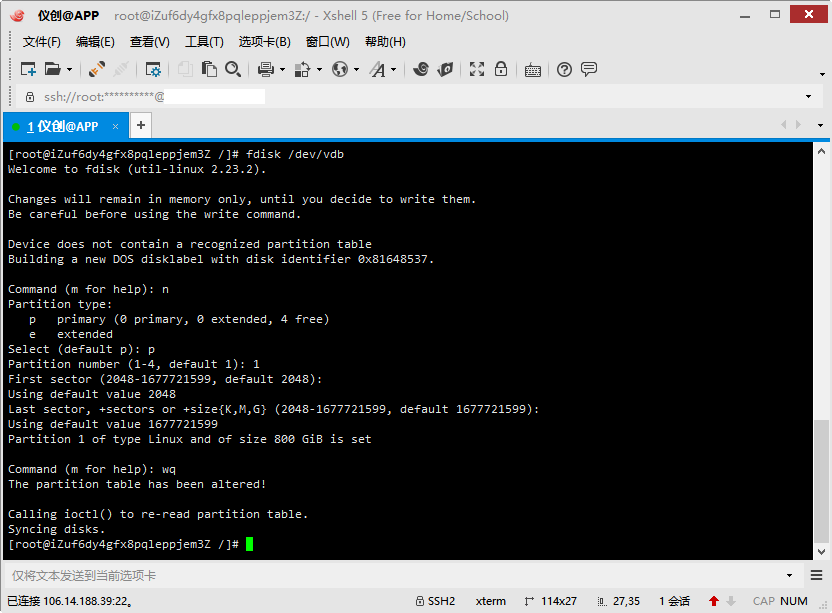Click the Open session folder icon
This screenshot has width=832, height=613.
tap(53, 69)
